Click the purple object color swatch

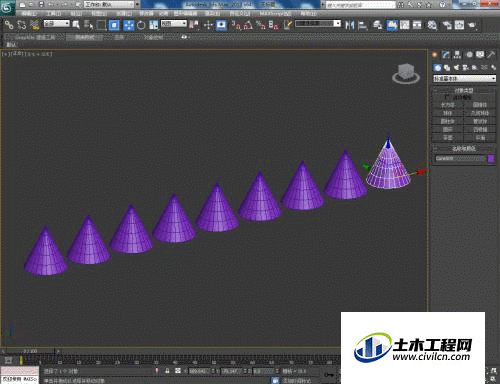point(491,159)
